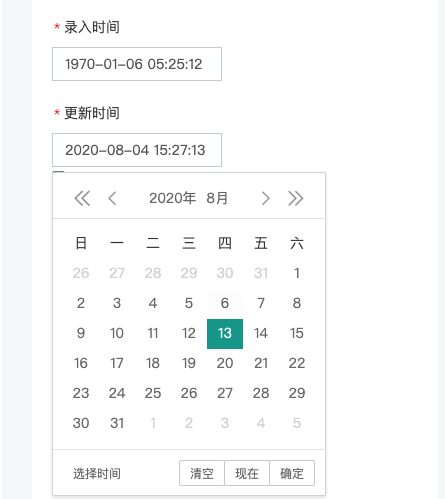Jump to next year with double-right arrow
The height and width of the screenshot is (499, 445).
(296, 199)
